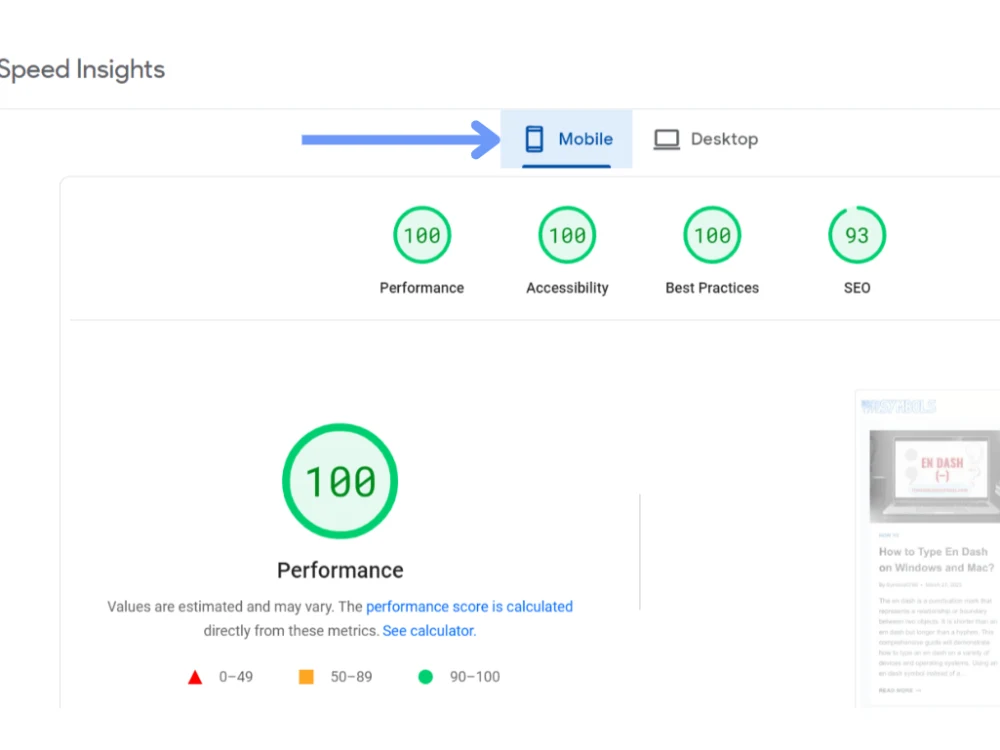The image size is (1000, 750).
Task: Click the orange square 50–89 legend icon
Action: click(x=306, y=677)
